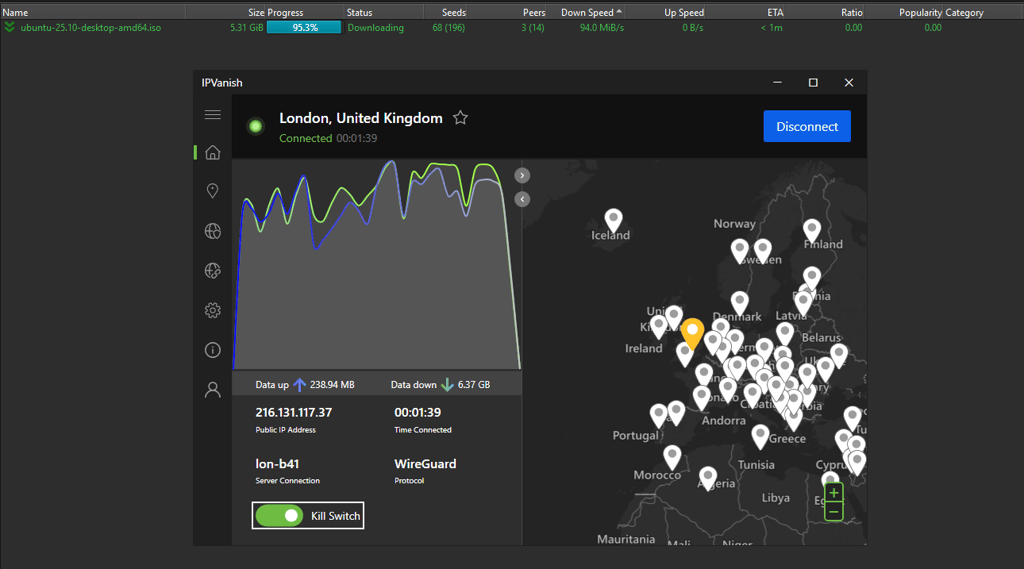Collapse panel with left chevron button
The height and width of the screenshot is (569, 1024).
click(522, 199)
